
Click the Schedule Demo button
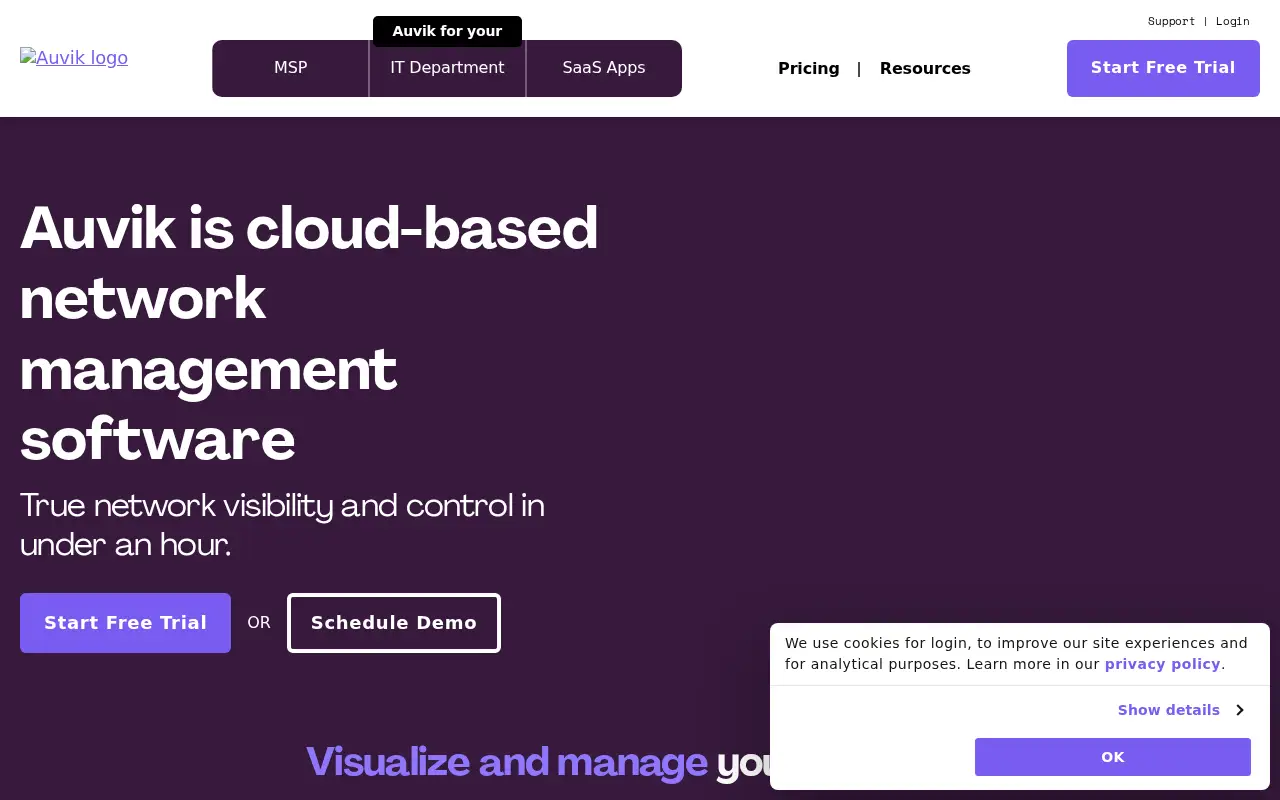tap(394, 623)
